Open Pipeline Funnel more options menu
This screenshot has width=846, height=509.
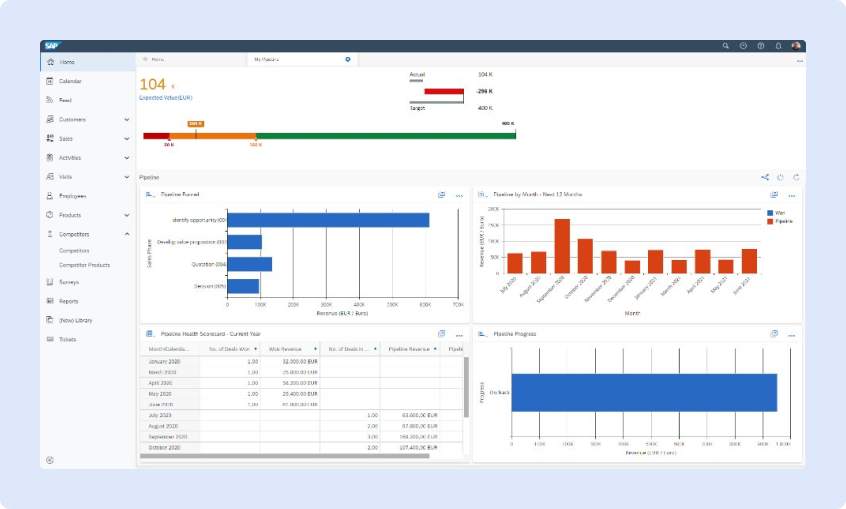[459, 195]
